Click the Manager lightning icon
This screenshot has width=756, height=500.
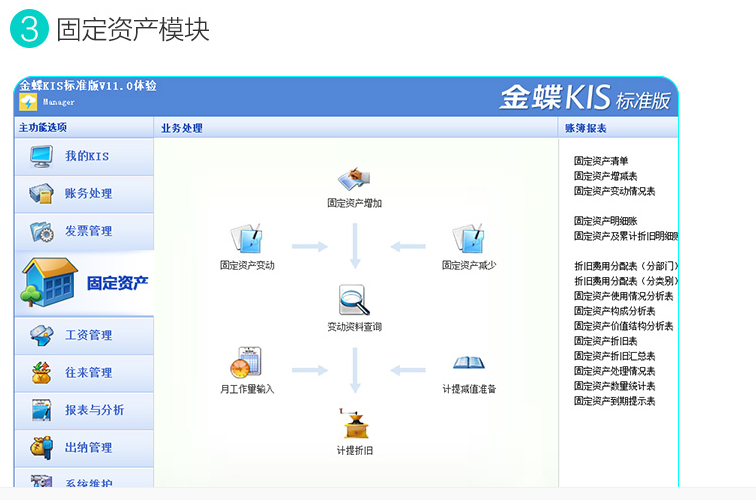[28, 102]
